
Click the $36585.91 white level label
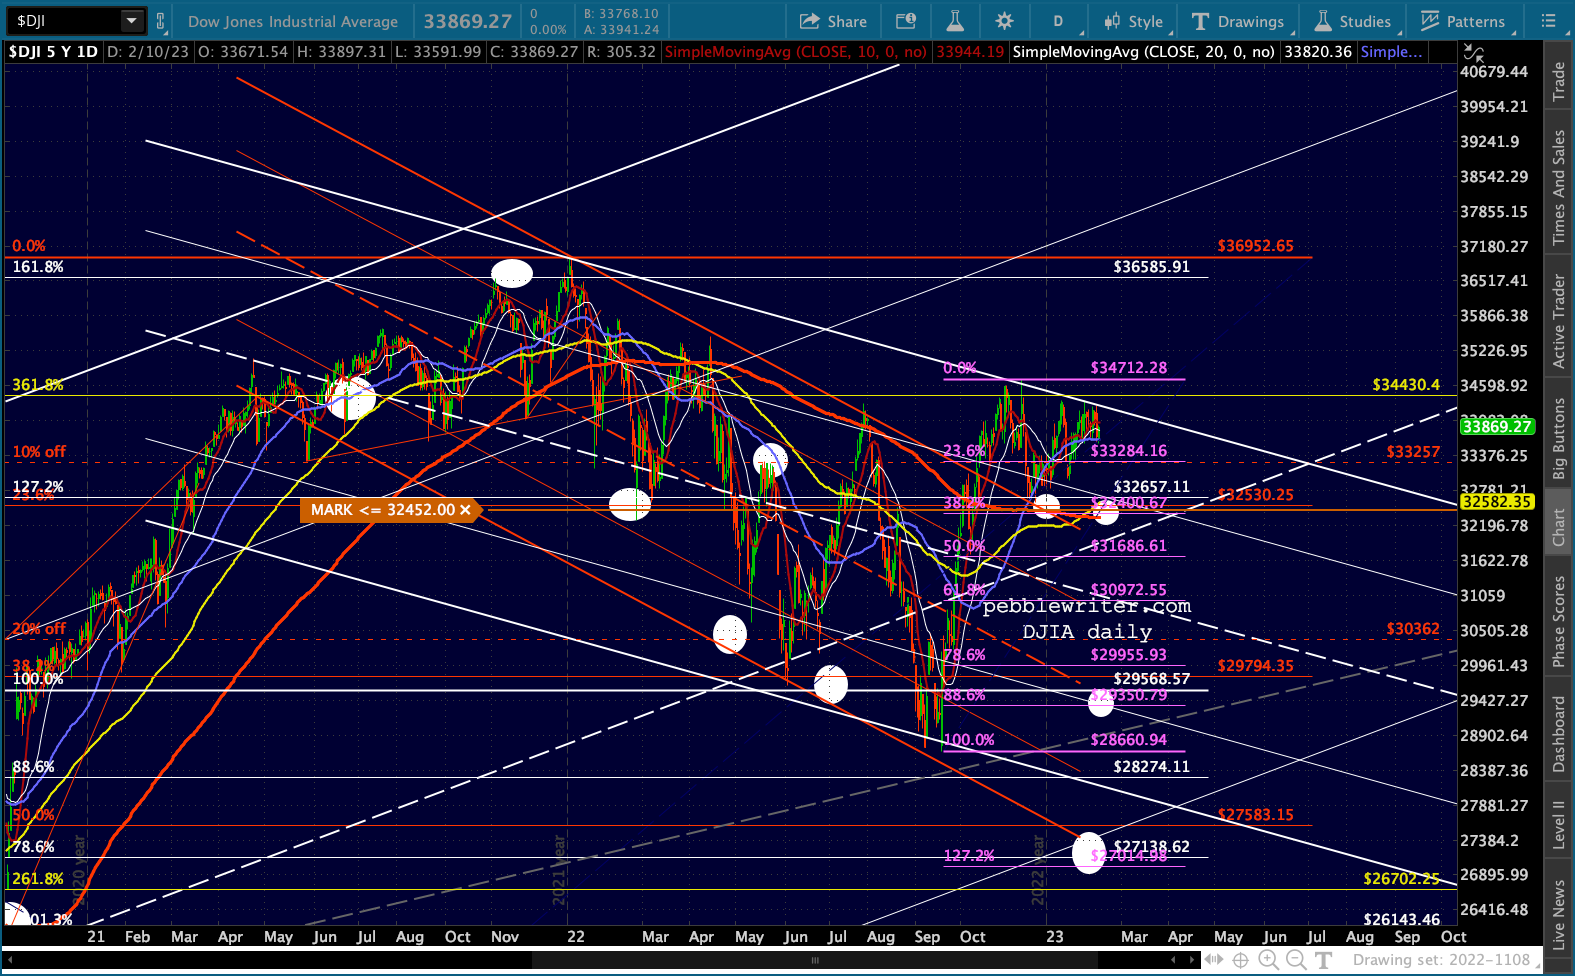tap(1152, 267)
